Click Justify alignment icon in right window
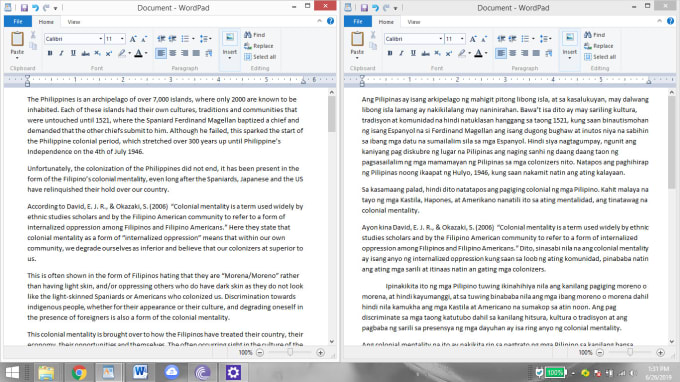Screen dimensions: 680x382 (536, 53)
